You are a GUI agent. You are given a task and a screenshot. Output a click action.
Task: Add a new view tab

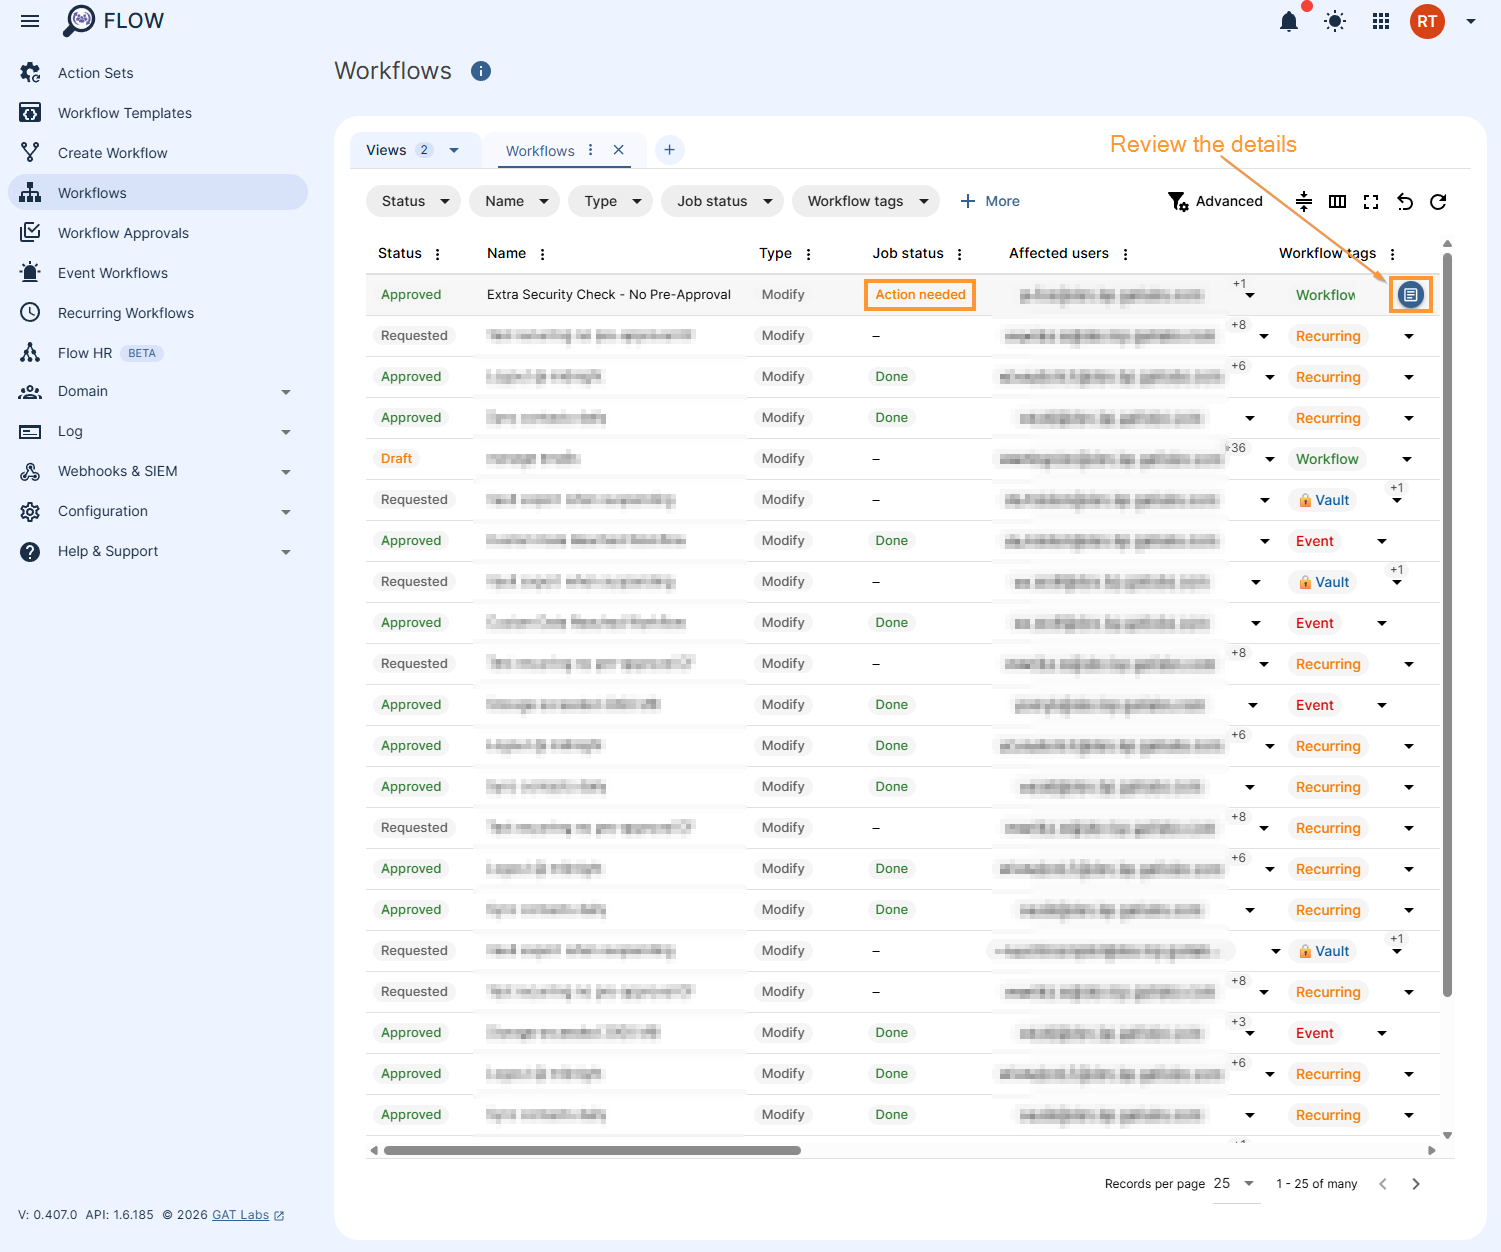click(670, 150)
